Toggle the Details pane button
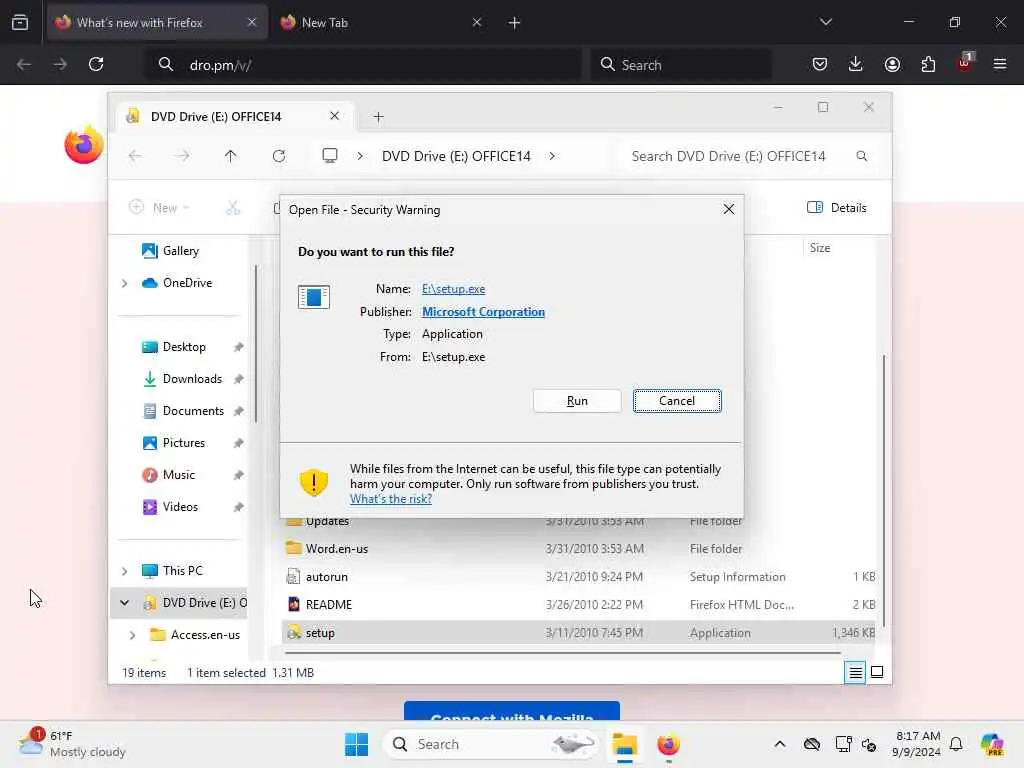Screen dimensions: 1024x768 point(837,208)
